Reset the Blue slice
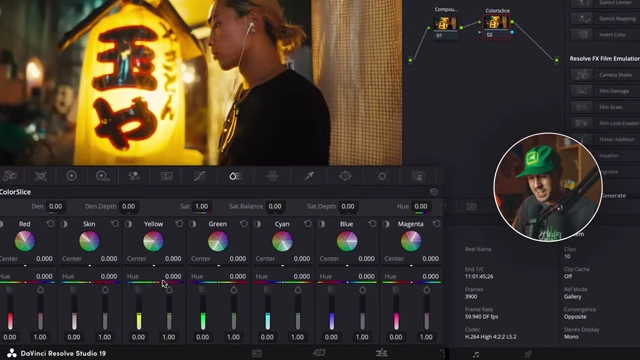The image size is (640, 360). [x=372, y=224]
